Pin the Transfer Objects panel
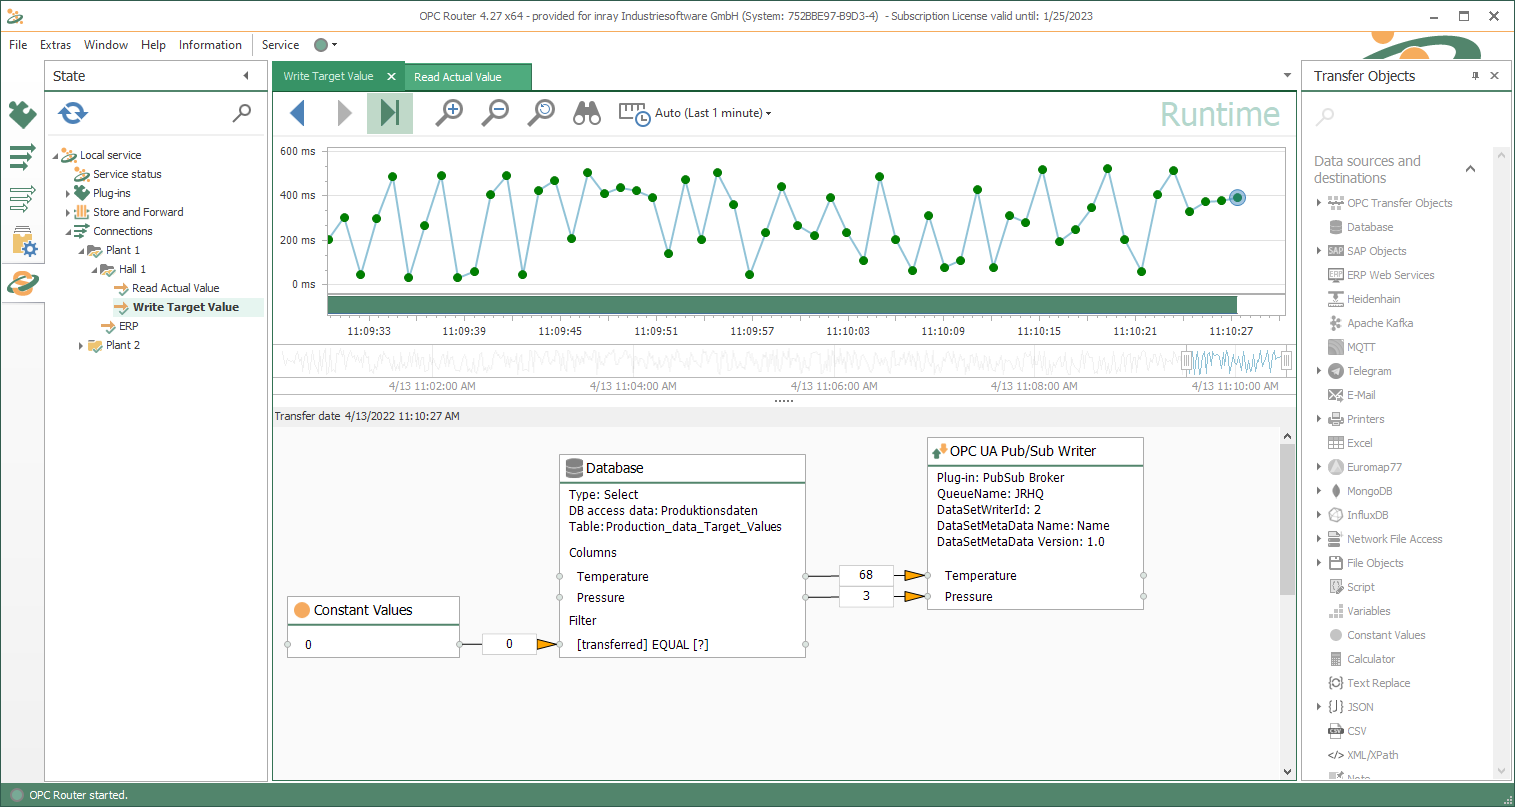 click(1474, 76)
